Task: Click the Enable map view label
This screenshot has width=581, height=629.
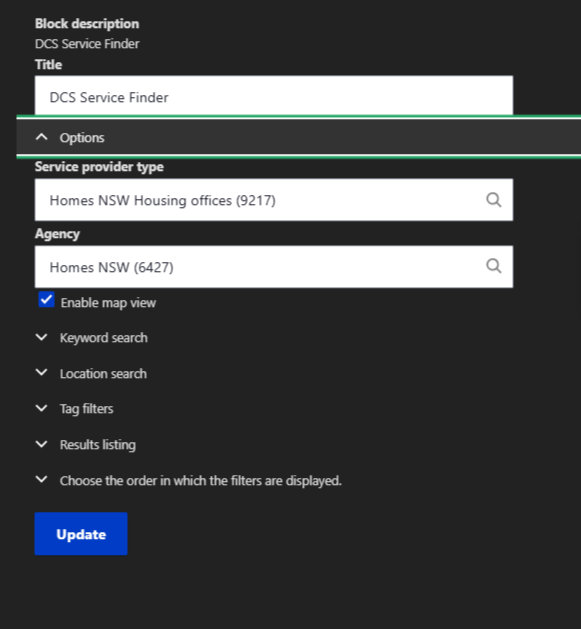Action: (x=108, y=303)
